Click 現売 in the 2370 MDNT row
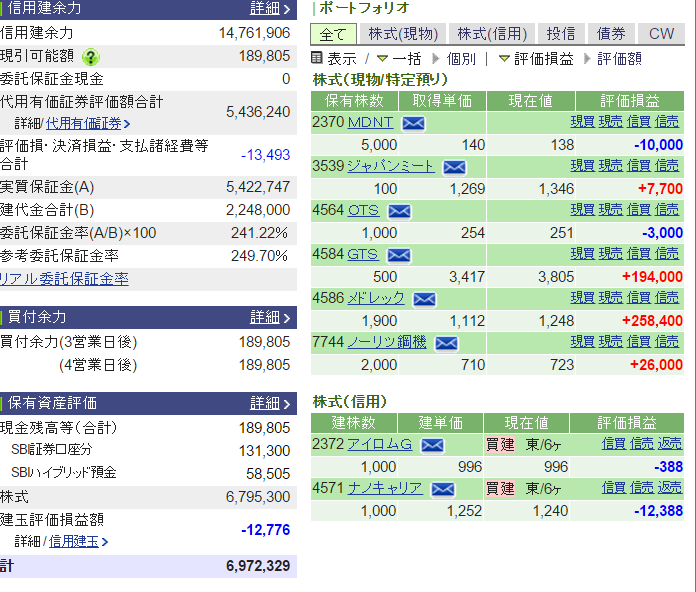Viewport: 696px width, 592px height. [611, 122]
